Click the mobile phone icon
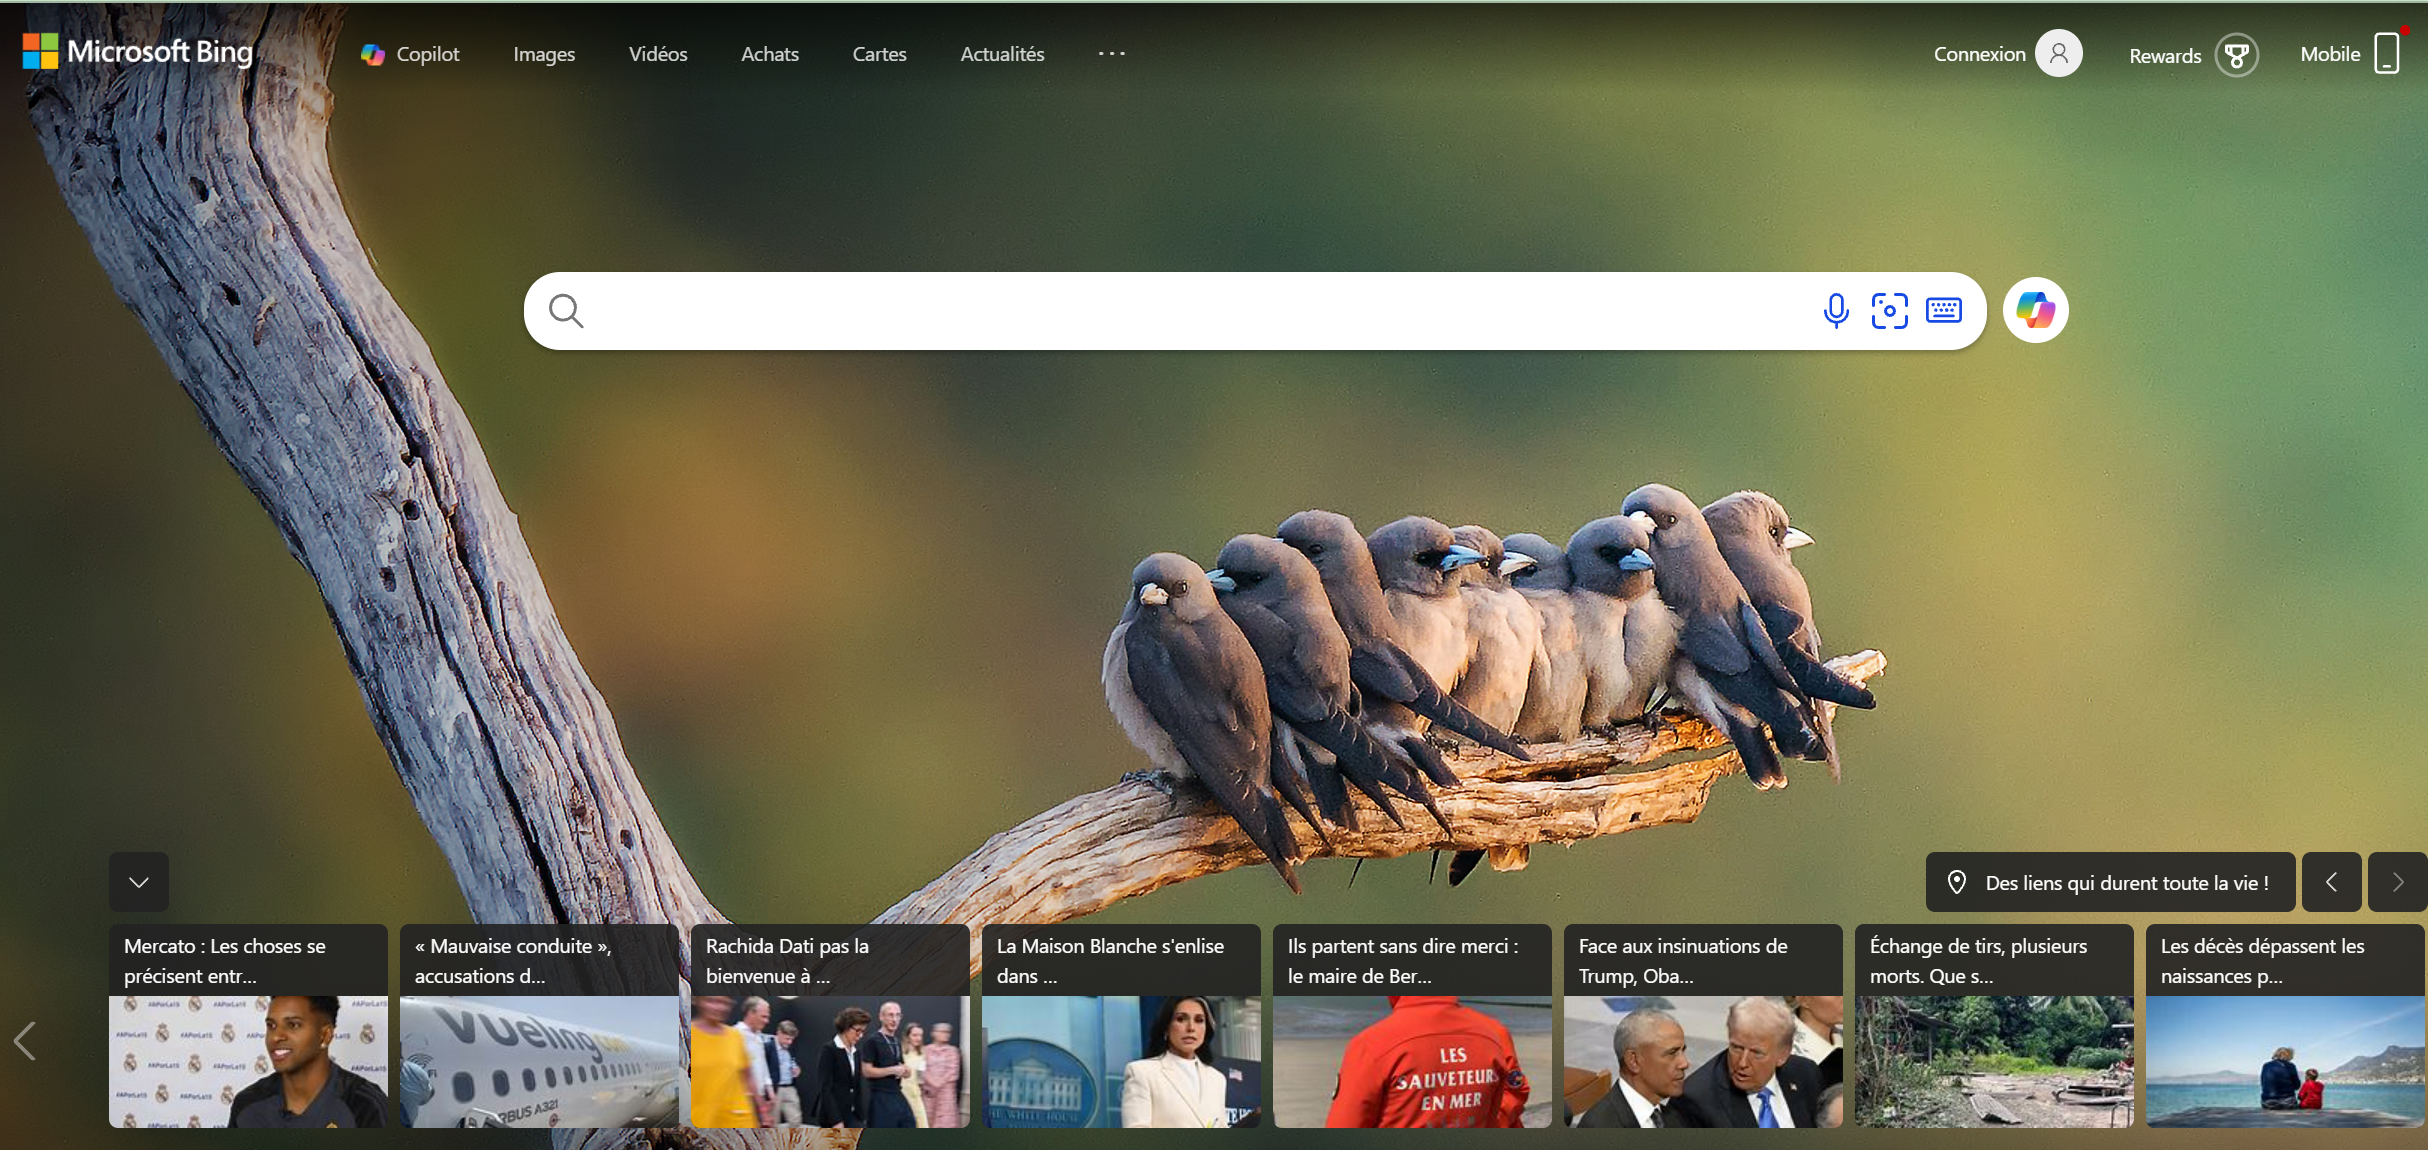 pyautogui.click(x=2387, y=53)
